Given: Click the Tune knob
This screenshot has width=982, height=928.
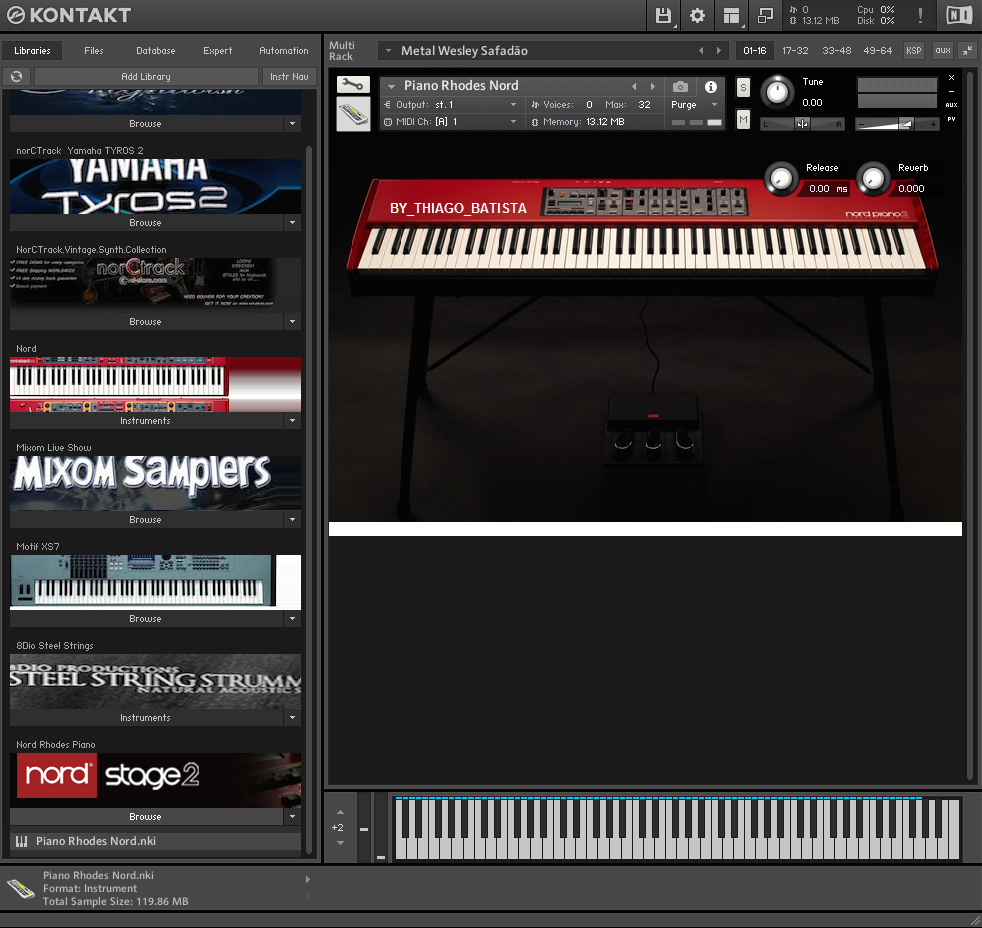Looking at the screenshot, I should [x=777, y=92].
